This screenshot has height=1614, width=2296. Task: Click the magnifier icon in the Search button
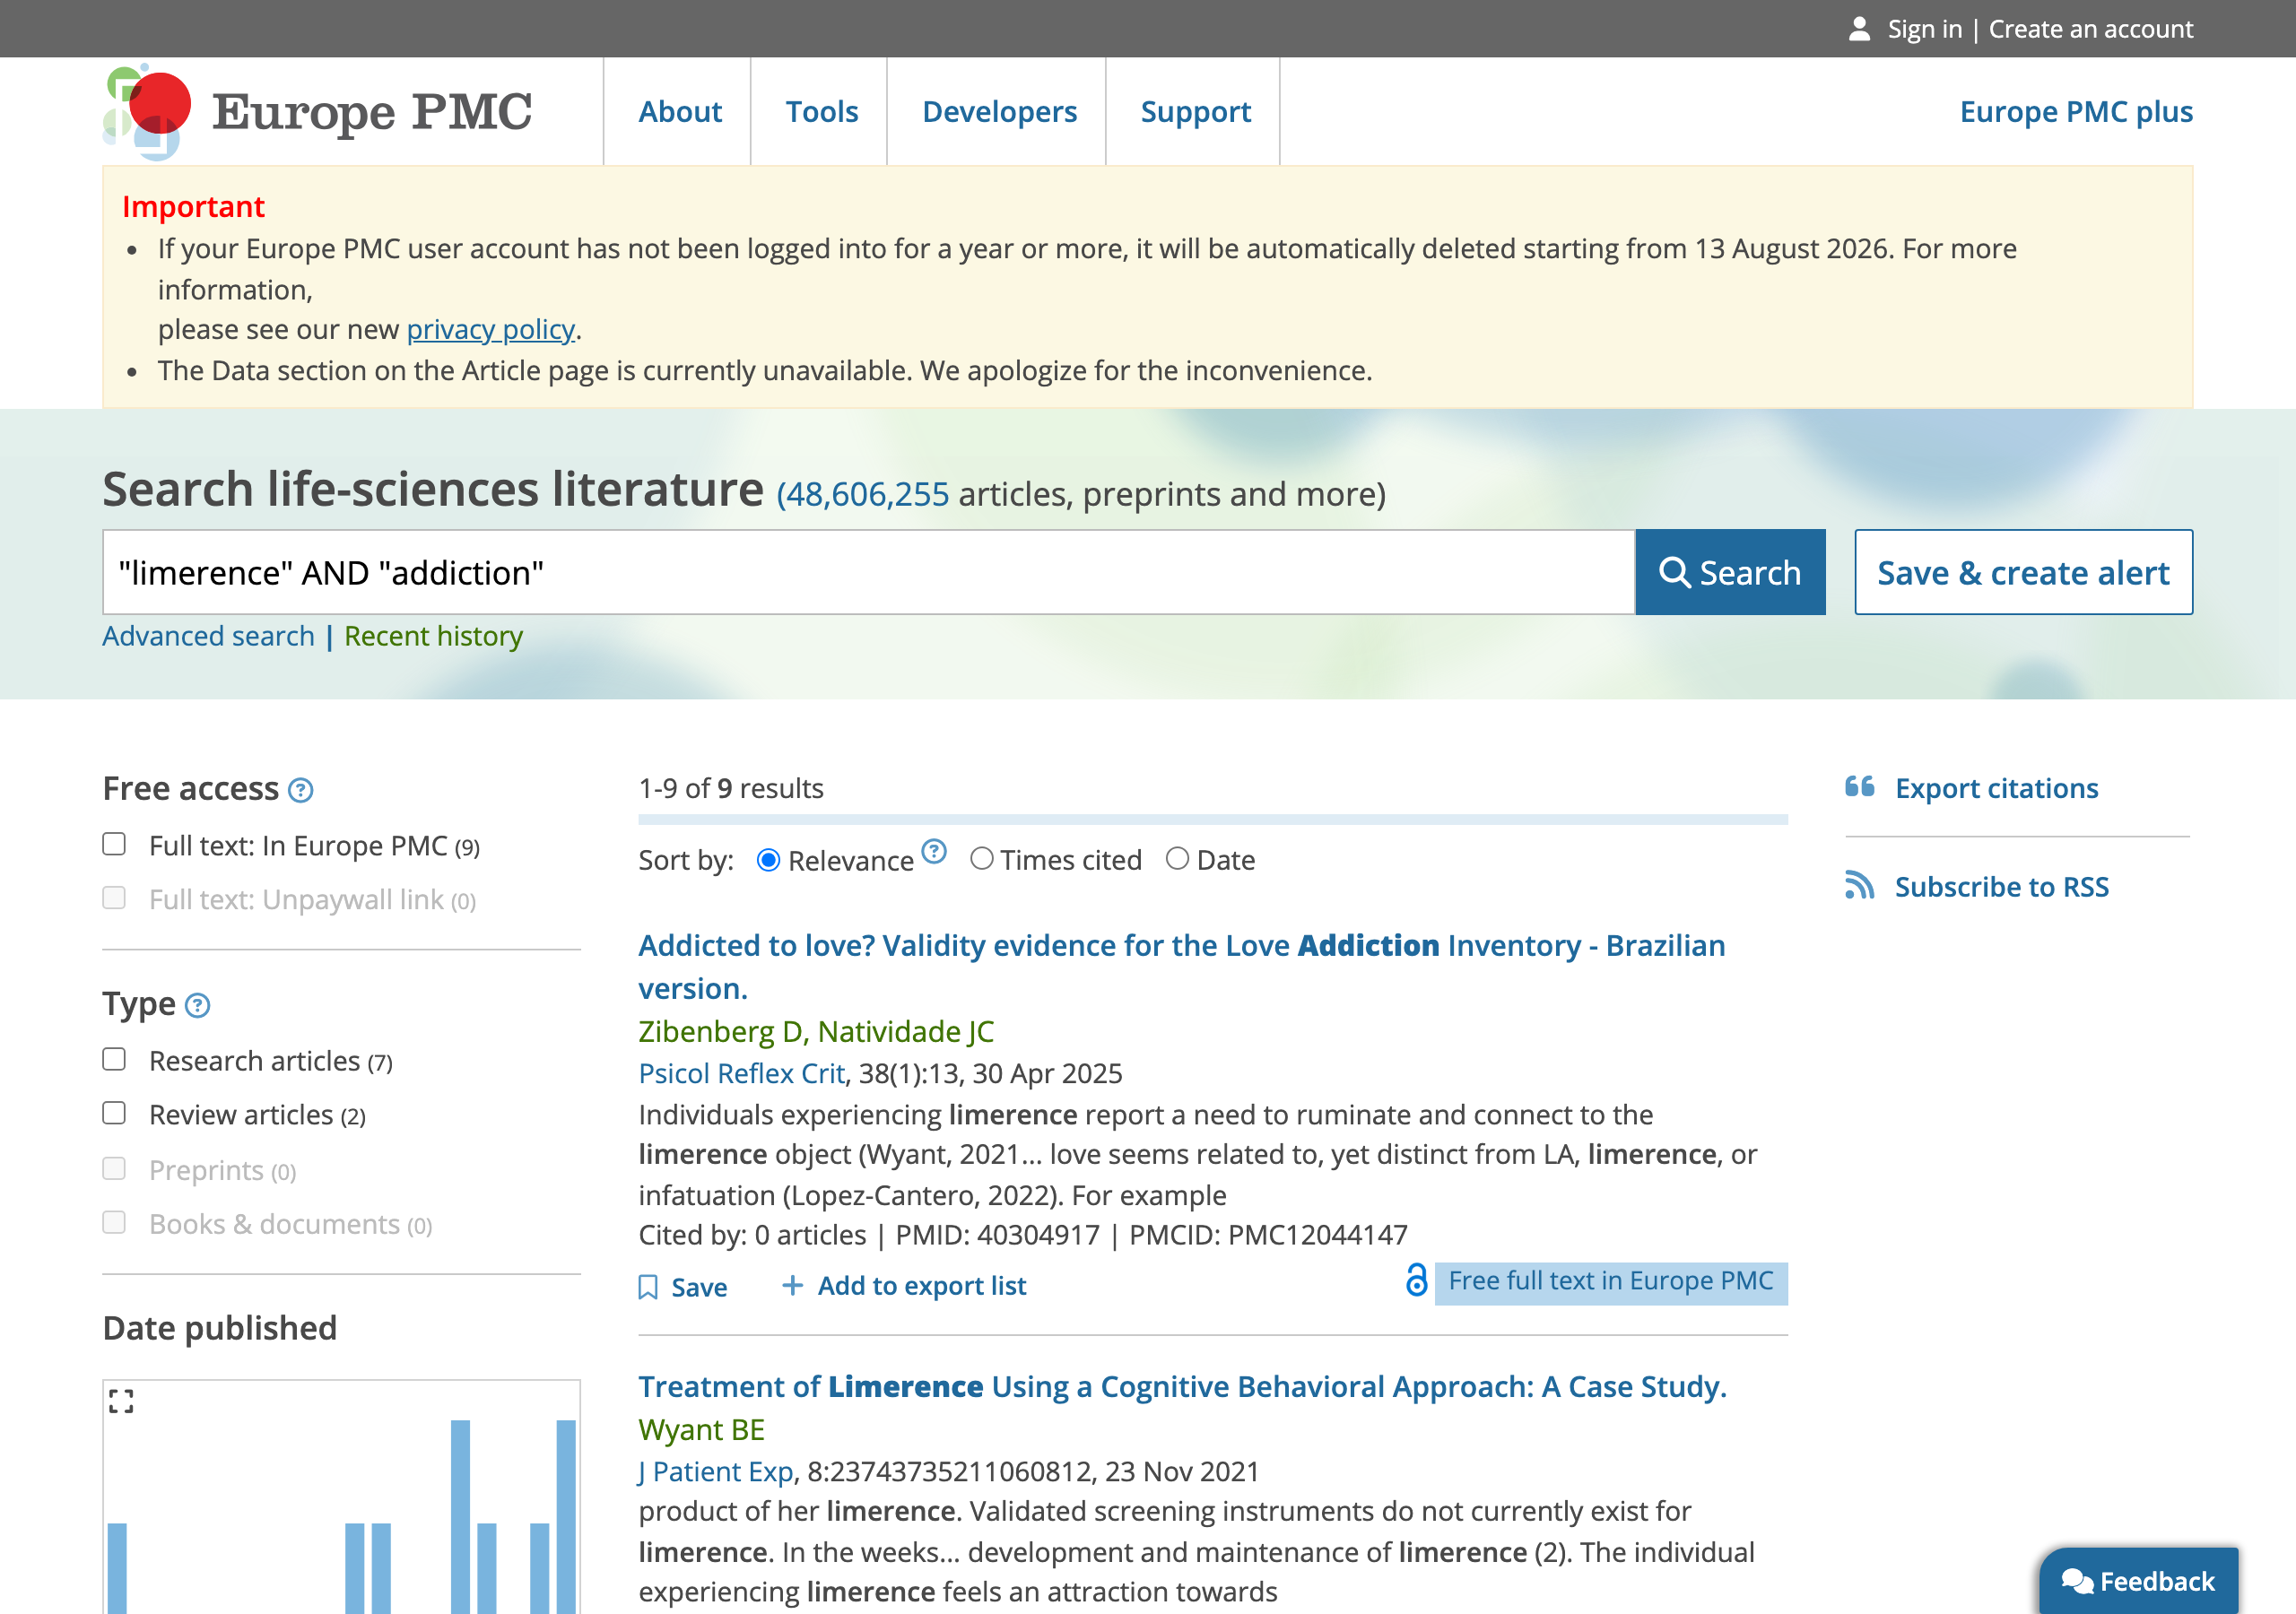click(1675, 573)
